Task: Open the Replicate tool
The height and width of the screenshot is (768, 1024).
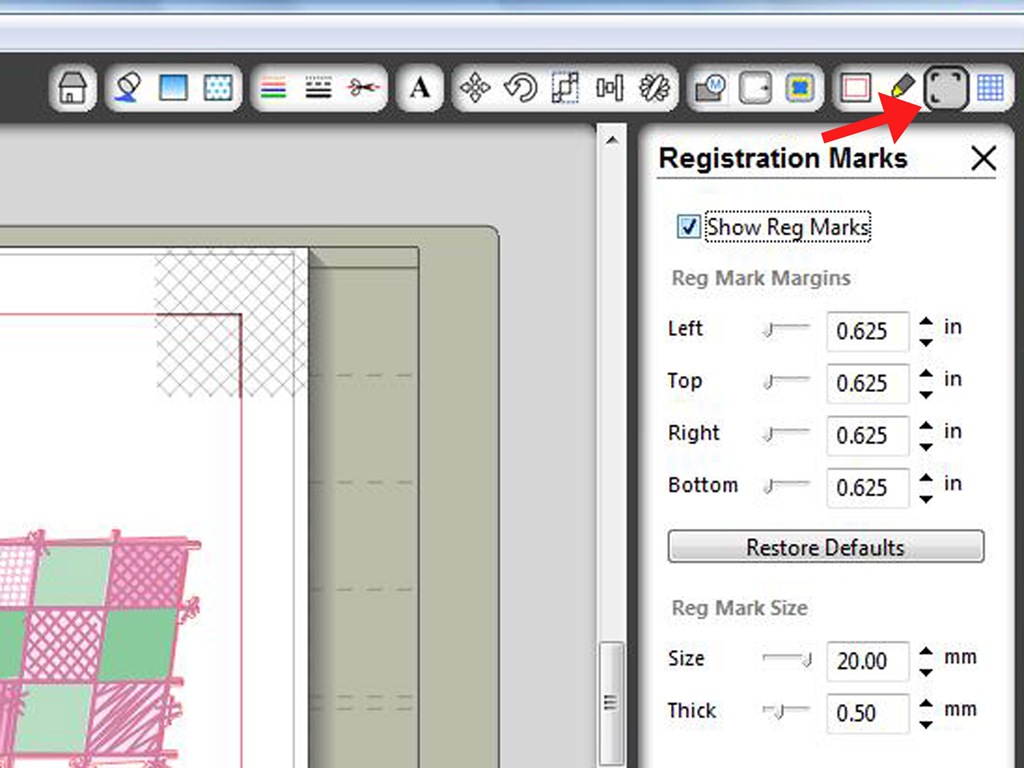Action: [655, 88]
